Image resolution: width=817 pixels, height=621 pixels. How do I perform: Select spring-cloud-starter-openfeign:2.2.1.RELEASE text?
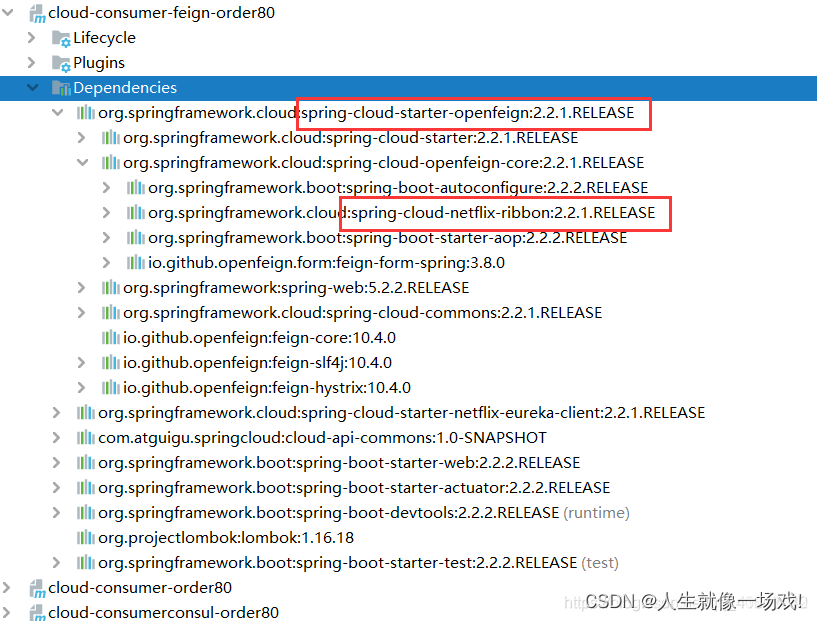468,113
